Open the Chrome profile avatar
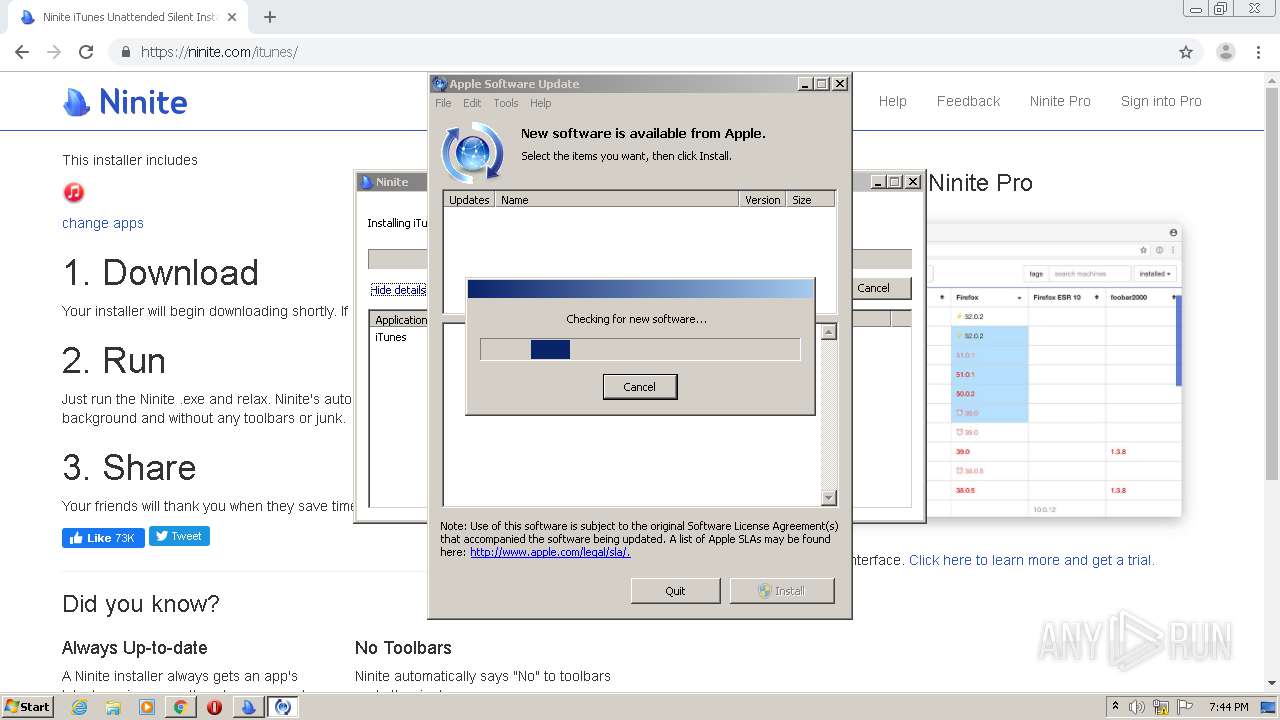The height and width of the screenshot is (720, 1280). 1225,52
